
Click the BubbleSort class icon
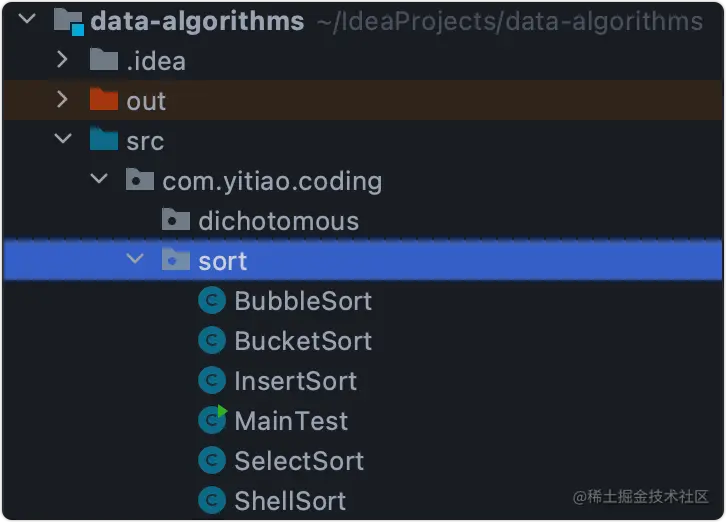[211, 301]
